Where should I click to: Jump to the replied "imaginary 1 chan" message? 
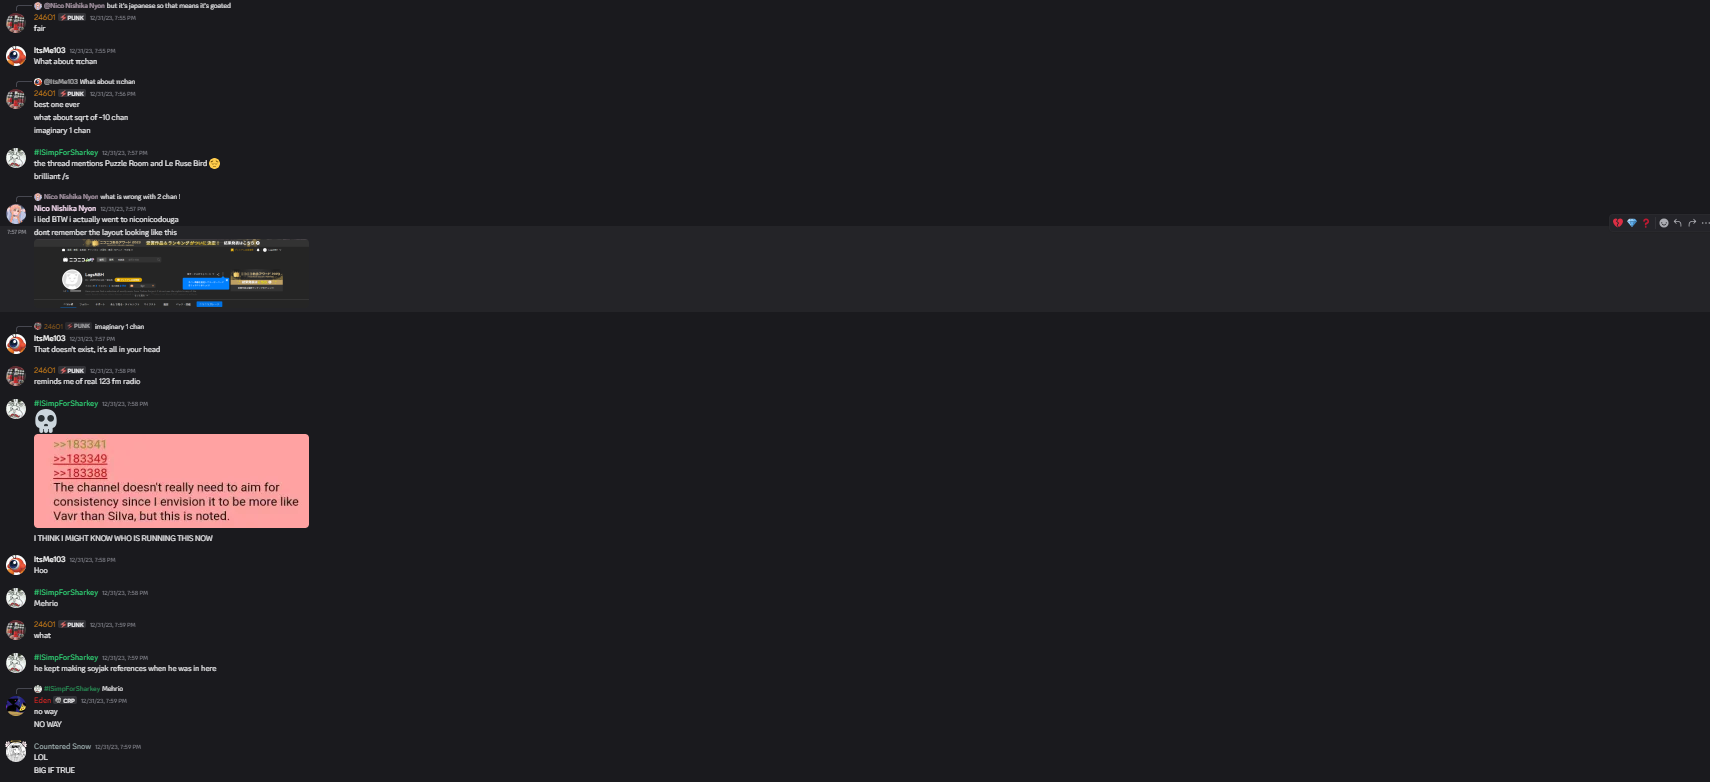119,326
